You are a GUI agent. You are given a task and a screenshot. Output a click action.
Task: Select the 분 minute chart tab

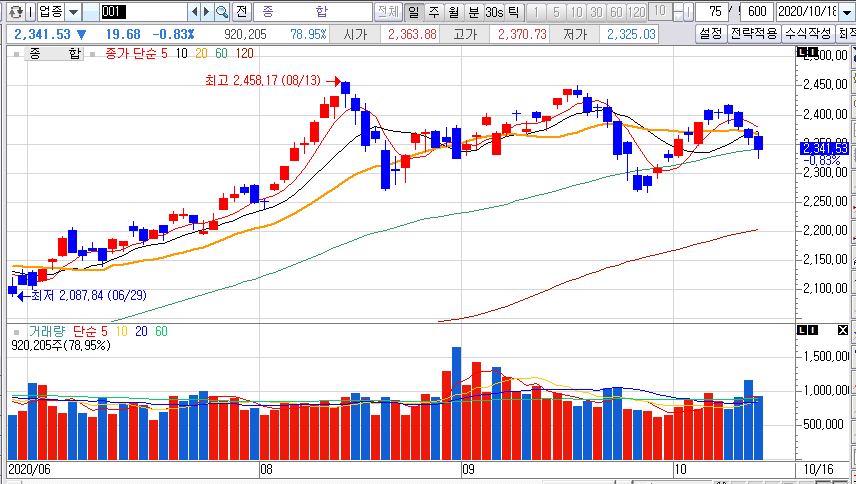[473, 11]
